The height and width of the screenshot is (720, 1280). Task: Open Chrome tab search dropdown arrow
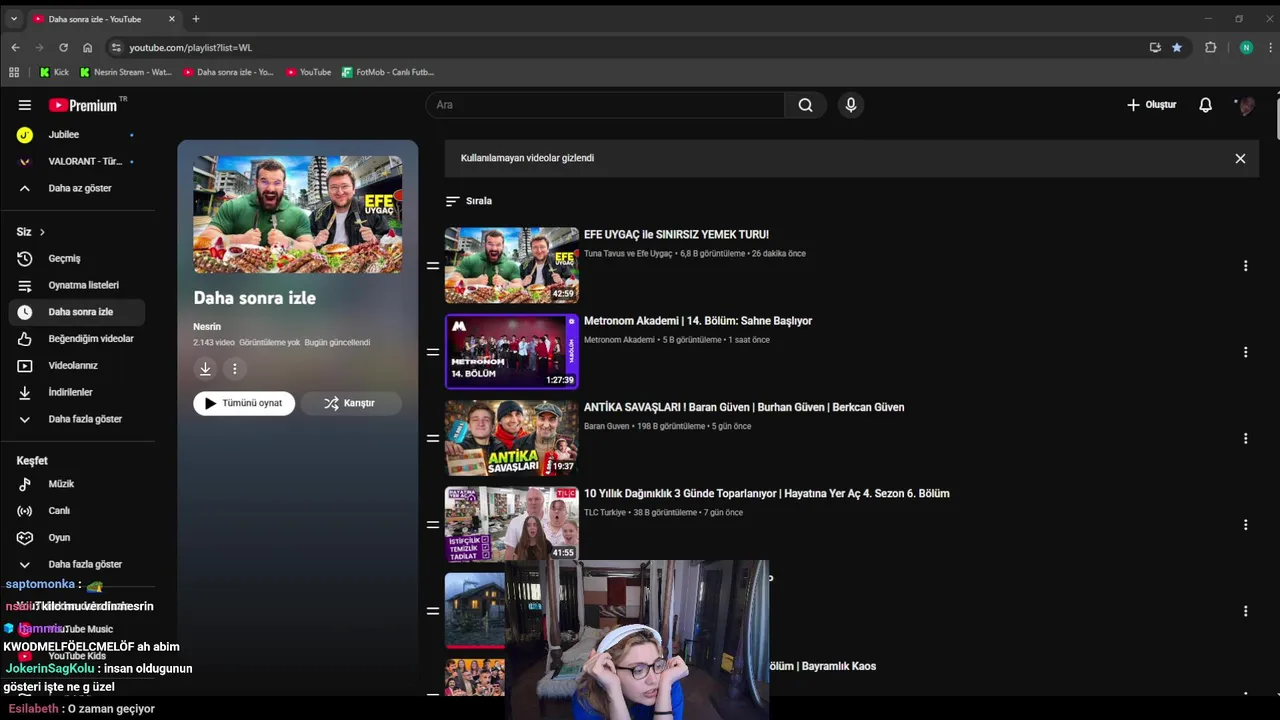pyautogui.click(x=14, y=19)
